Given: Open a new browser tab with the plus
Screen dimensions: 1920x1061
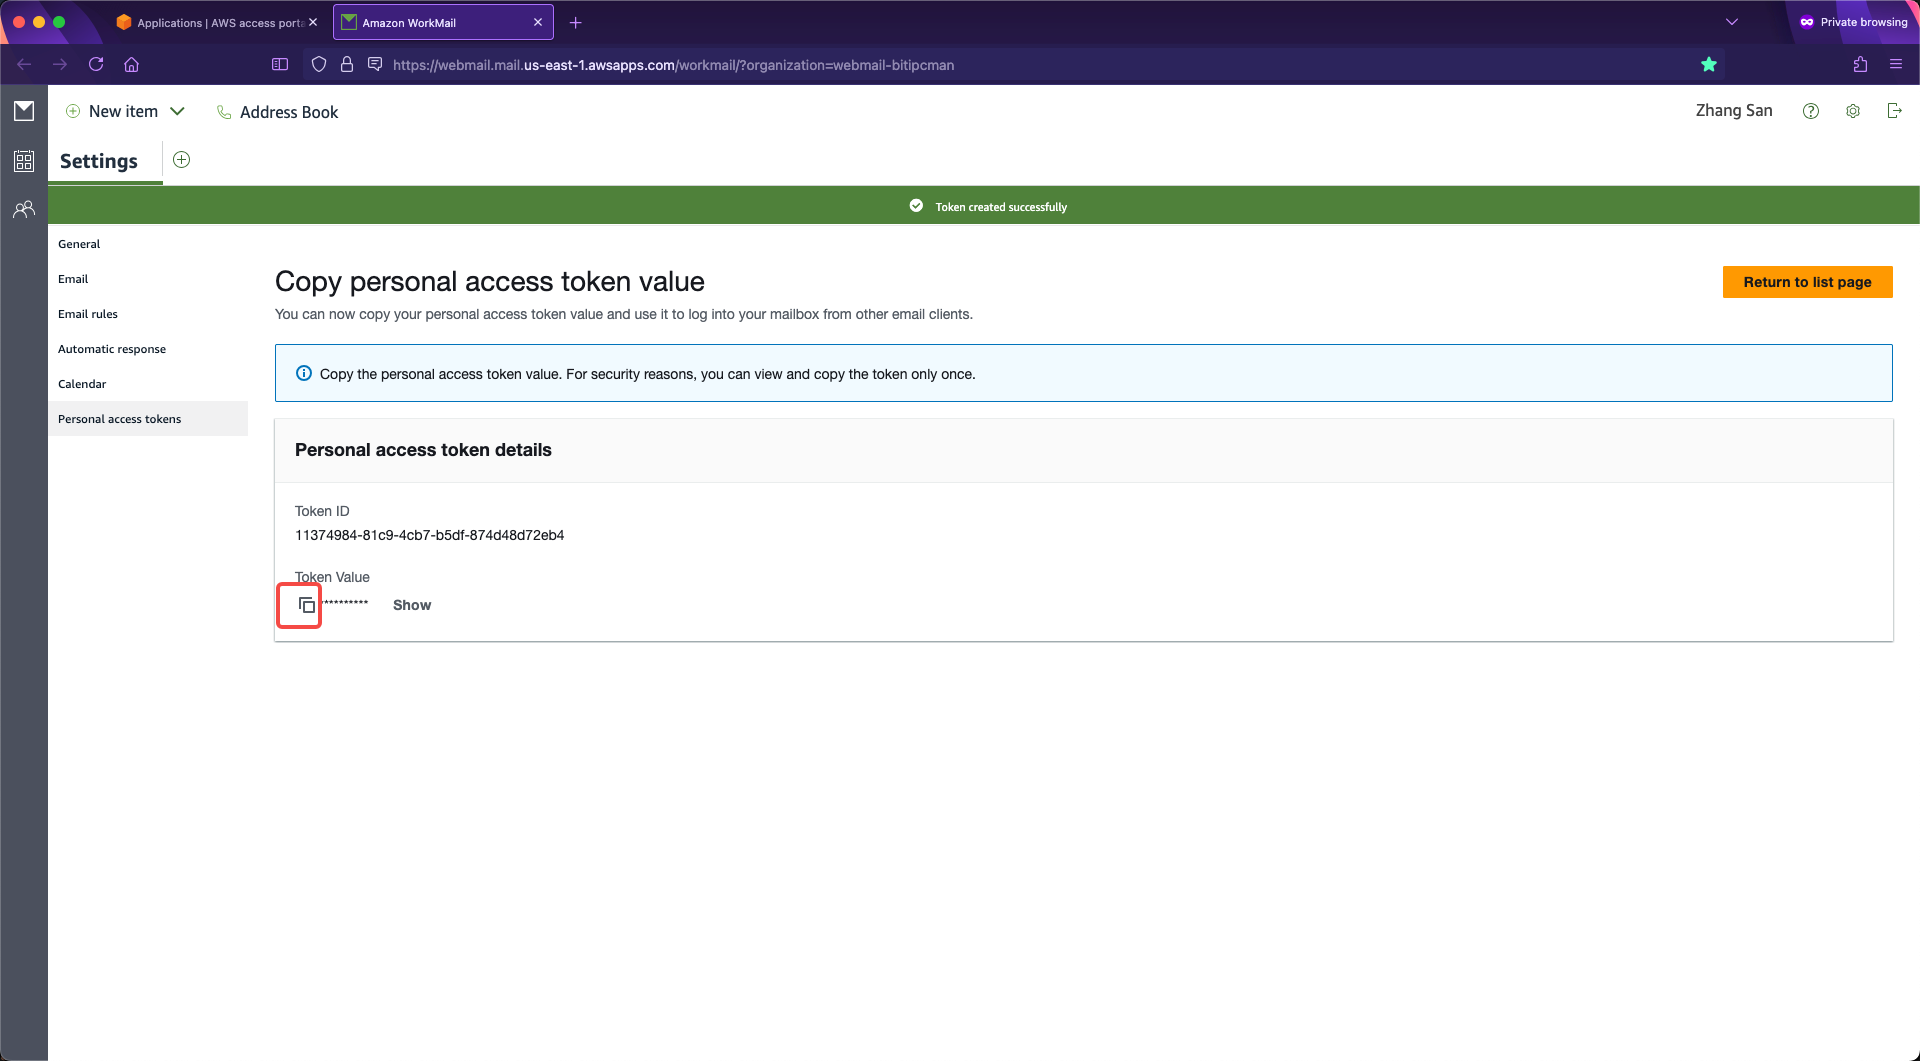Looking at the screenshot, I should pos(575,22).
